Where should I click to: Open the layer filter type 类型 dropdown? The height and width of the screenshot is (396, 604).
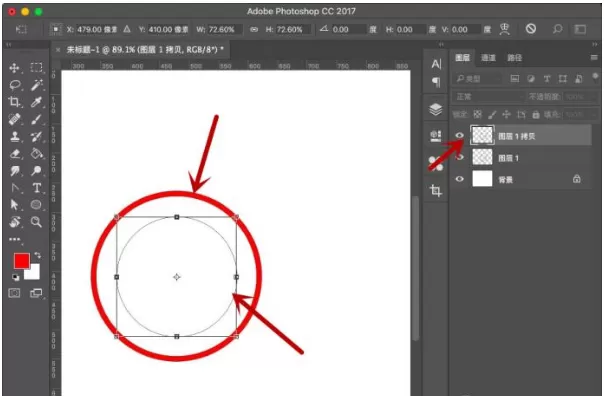(478, 79)
